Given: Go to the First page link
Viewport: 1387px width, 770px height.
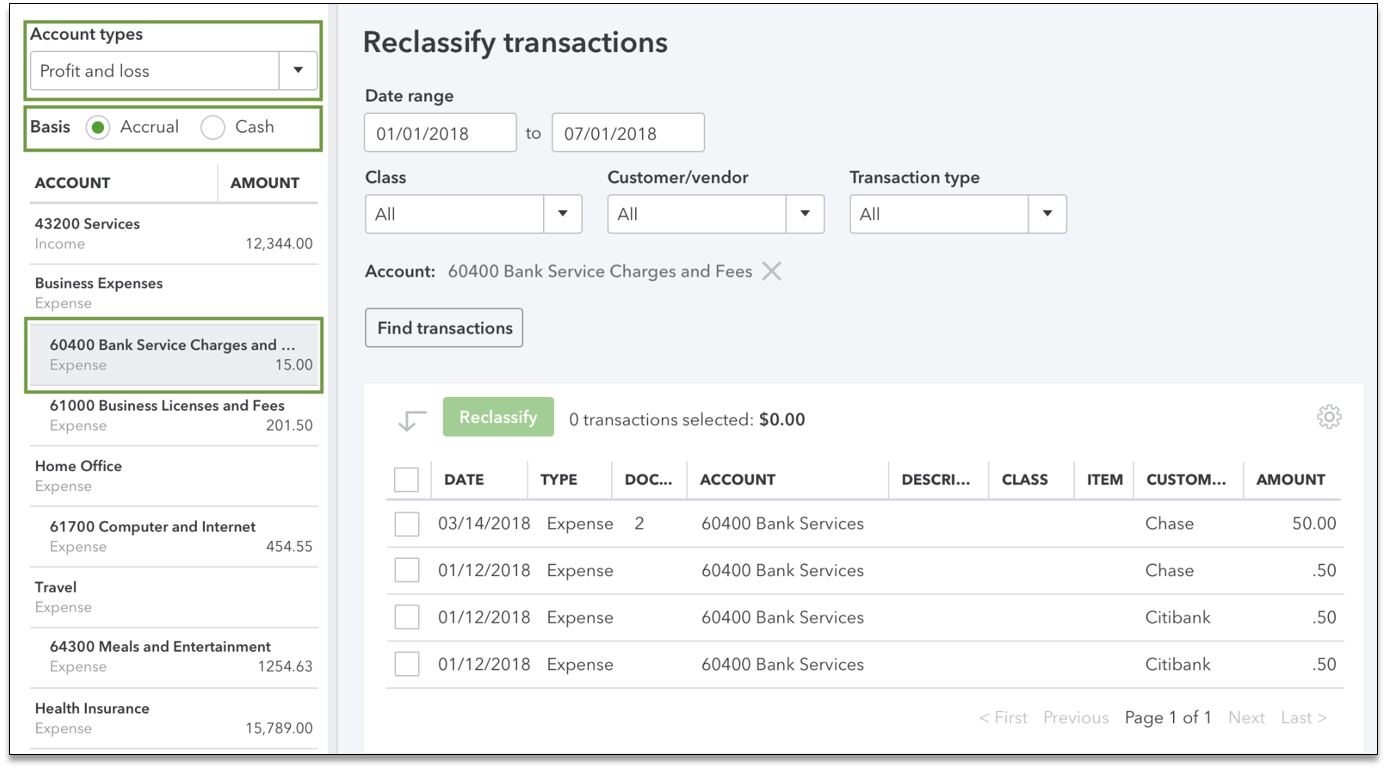Looking at the screenshot, I should [1003, 718].
